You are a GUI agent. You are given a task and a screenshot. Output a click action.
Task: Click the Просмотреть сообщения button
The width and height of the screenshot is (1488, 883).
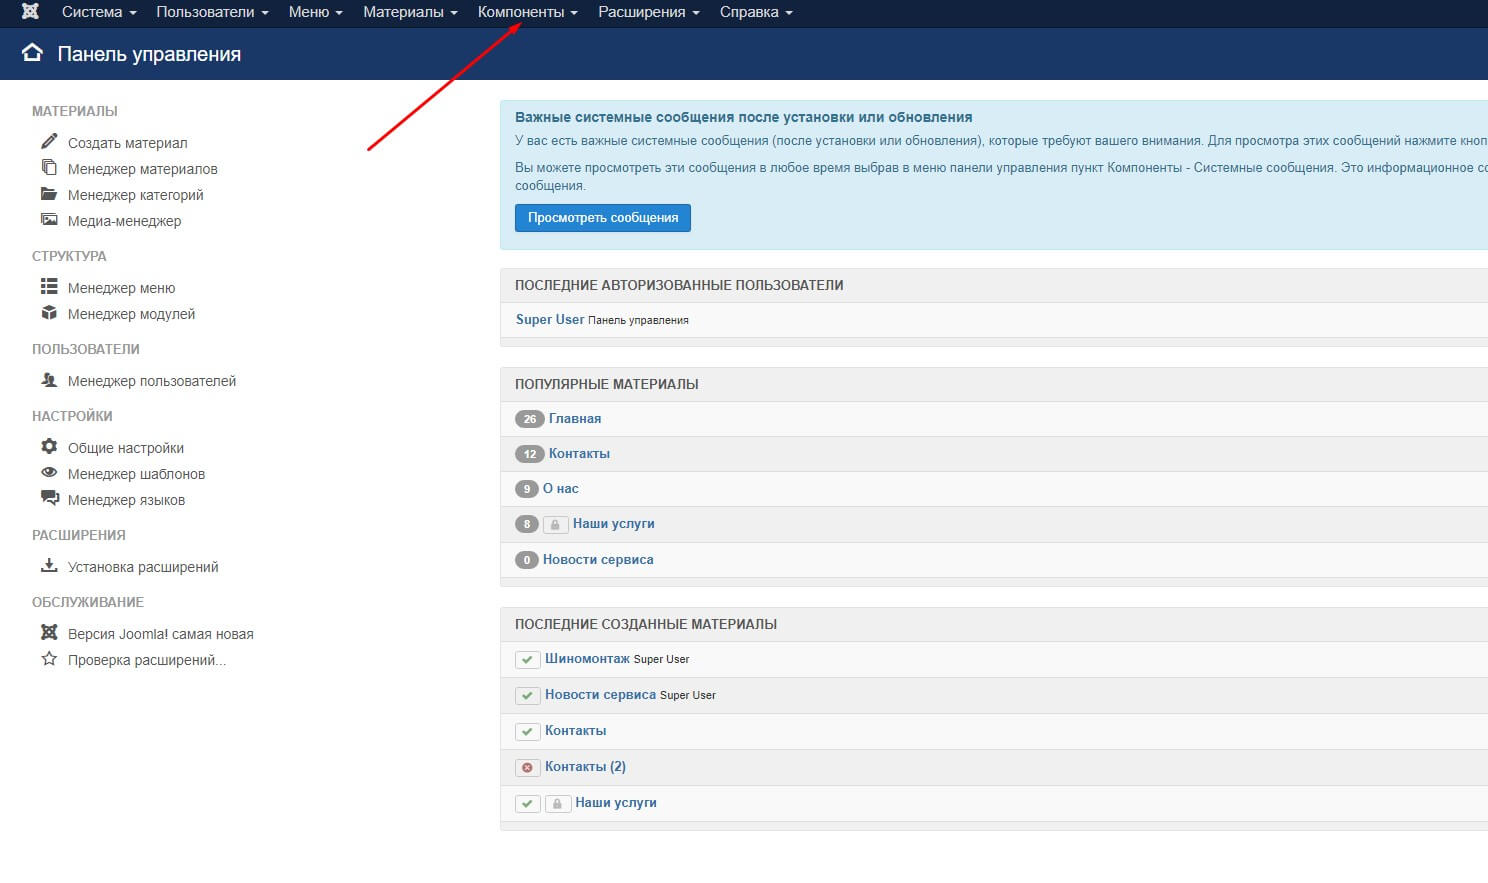click(603, 218)
